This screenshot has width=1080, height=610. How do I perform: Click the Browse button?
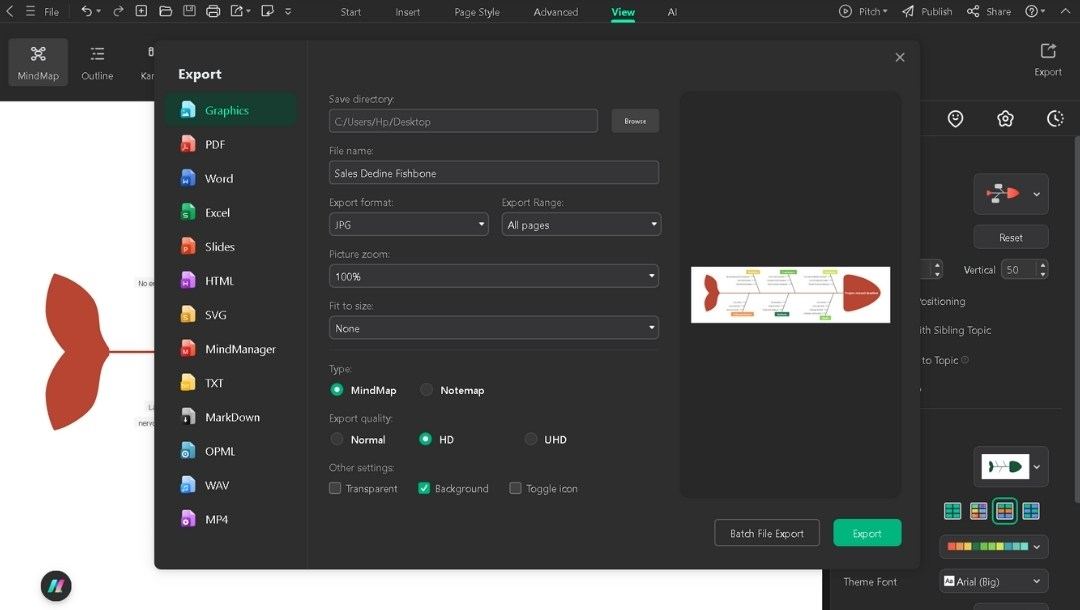pos(635,121)
